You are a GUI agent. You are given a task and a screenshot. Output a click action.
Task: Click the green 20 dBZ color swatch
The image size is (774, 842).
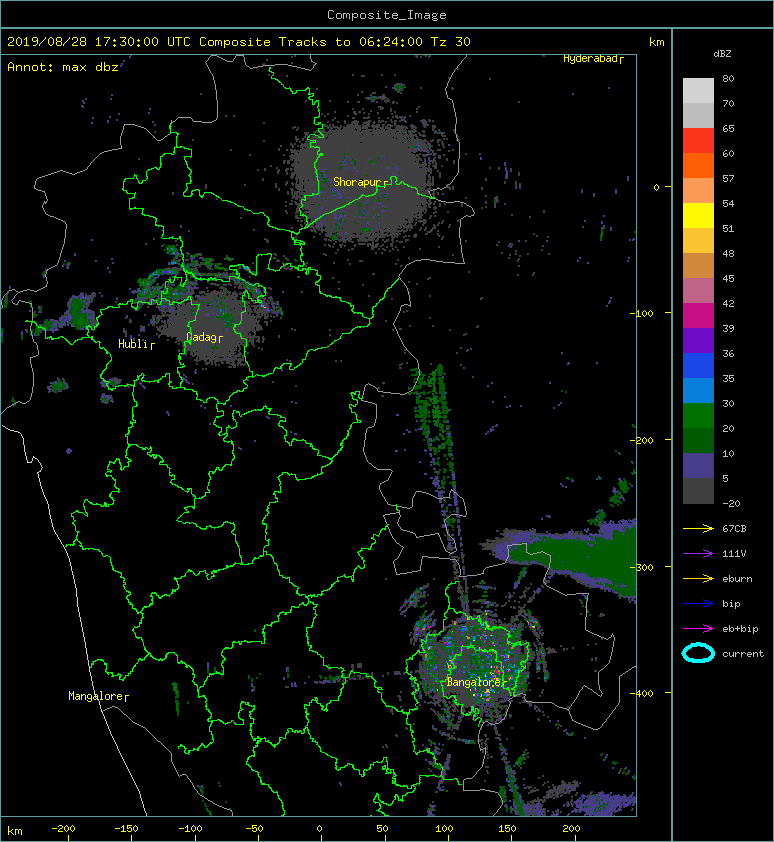tap(698, 416)
